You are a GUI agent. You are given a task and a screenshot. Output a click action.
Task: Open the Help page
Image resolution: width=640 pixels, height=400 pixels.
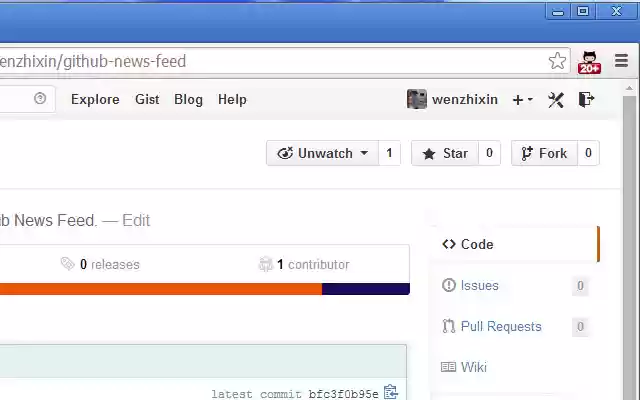(232, 100)
